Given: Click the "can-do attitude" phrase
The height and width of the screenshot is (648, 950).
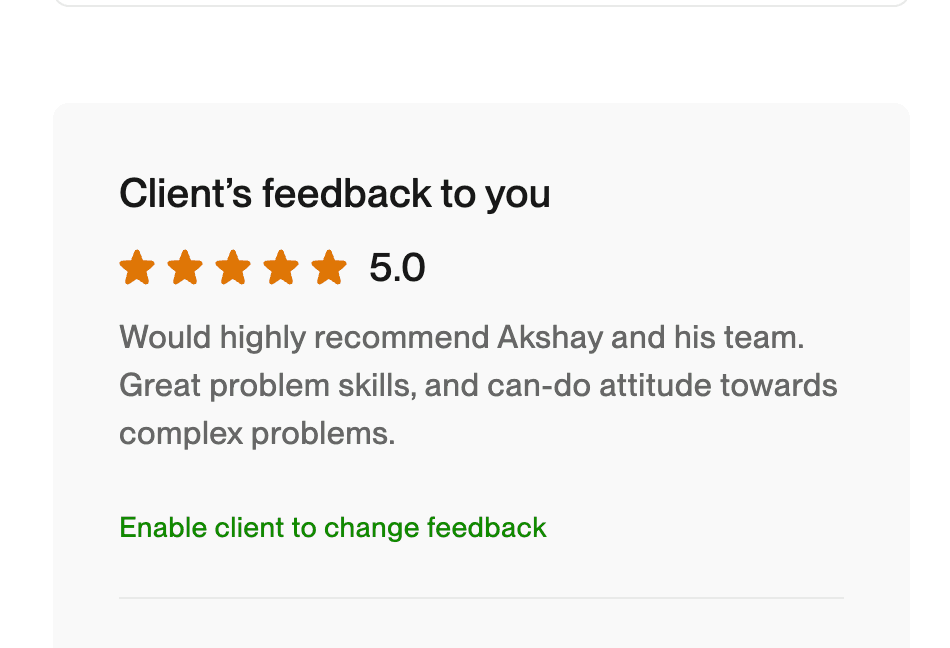Looking at the screenshot, I should pyautogui.click(x=605, y=385).
